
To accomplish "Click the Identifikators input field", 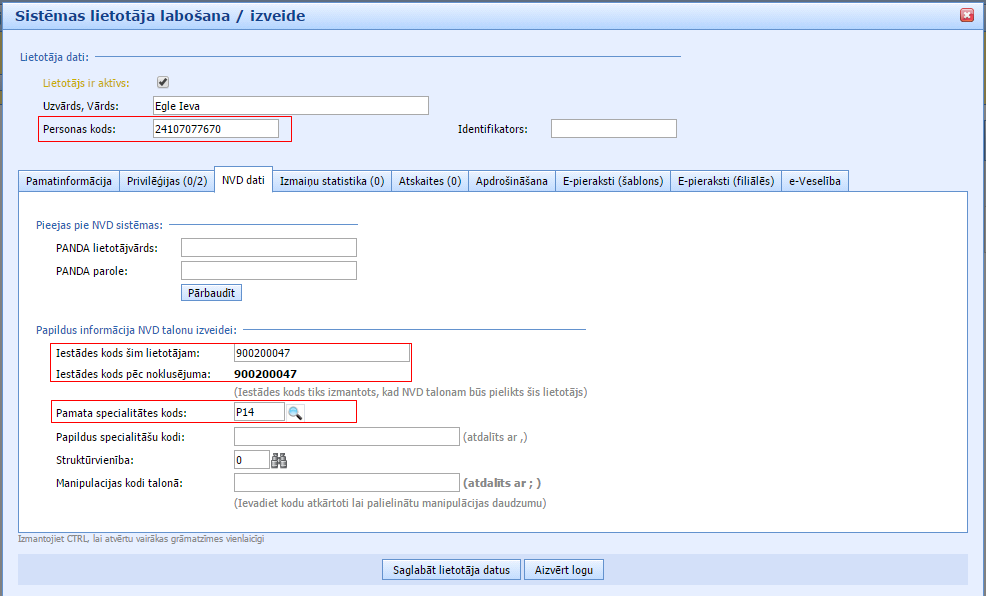I will pos(613,129).
